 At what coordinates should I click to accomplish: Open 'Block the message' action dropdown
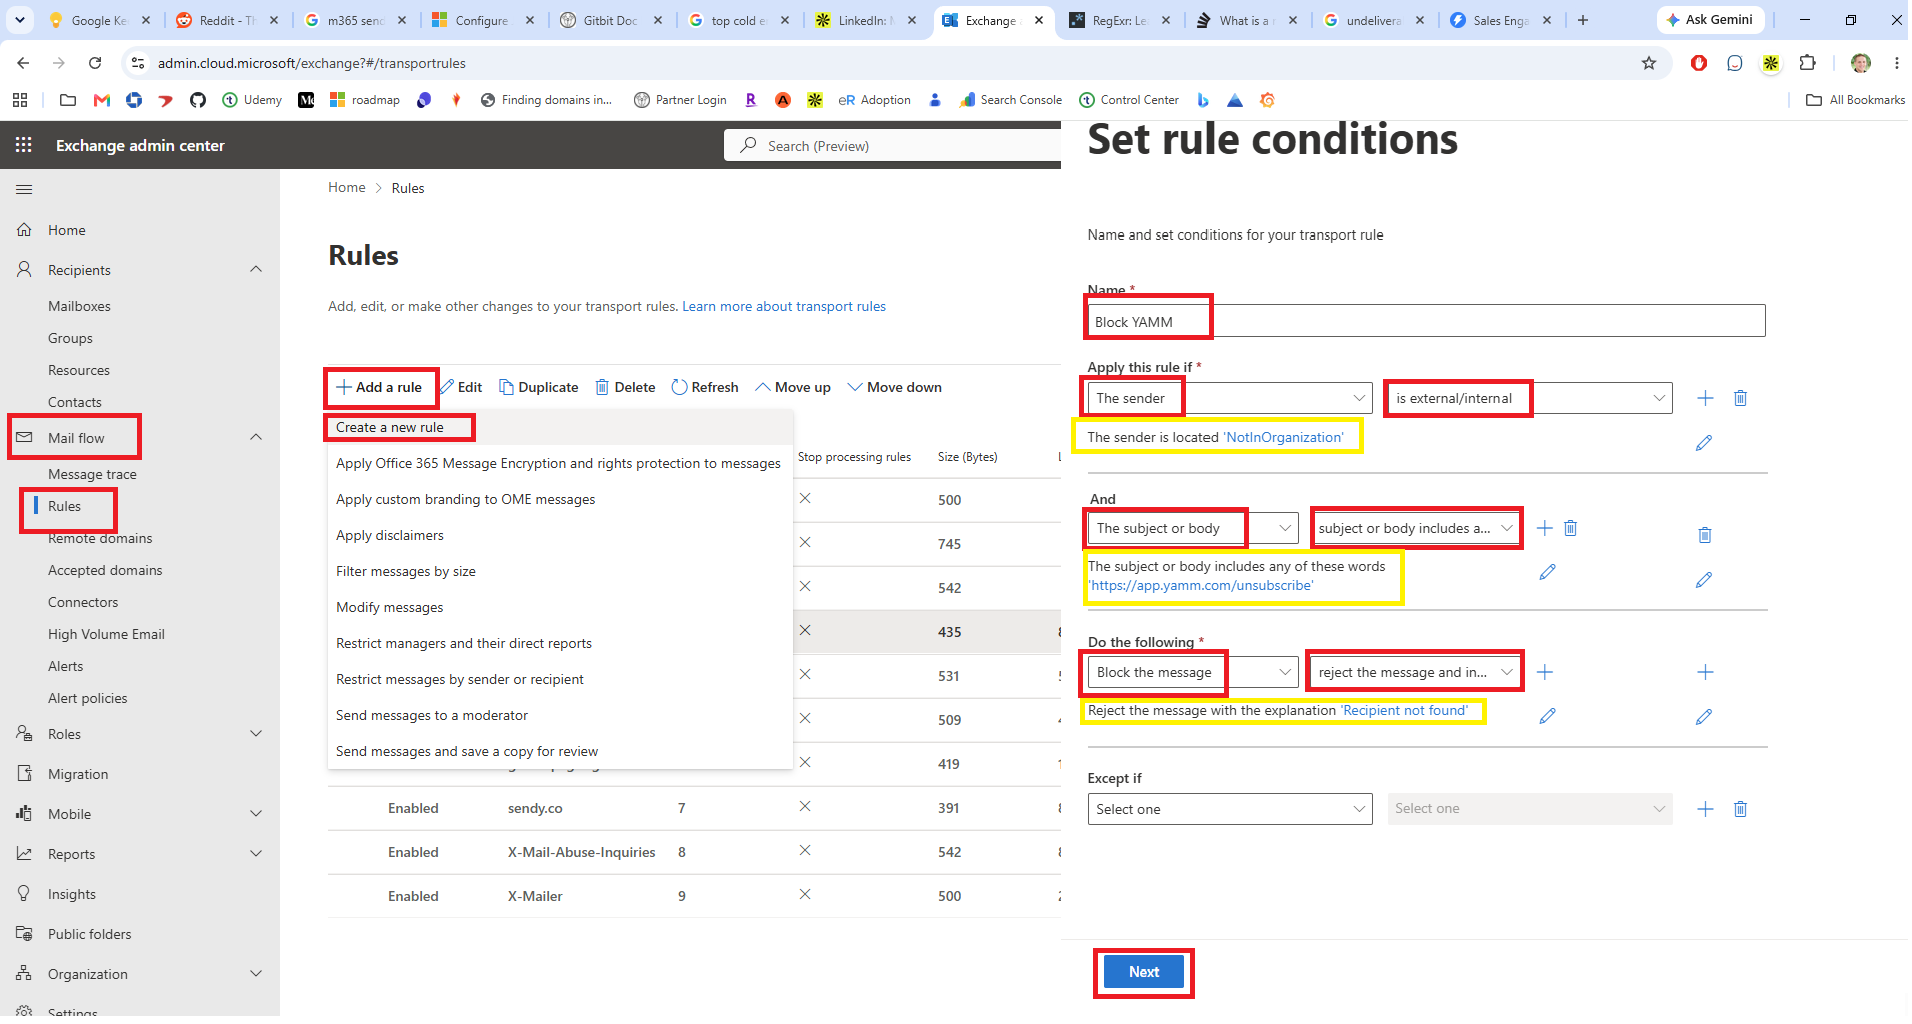(x=1193, y=672)
